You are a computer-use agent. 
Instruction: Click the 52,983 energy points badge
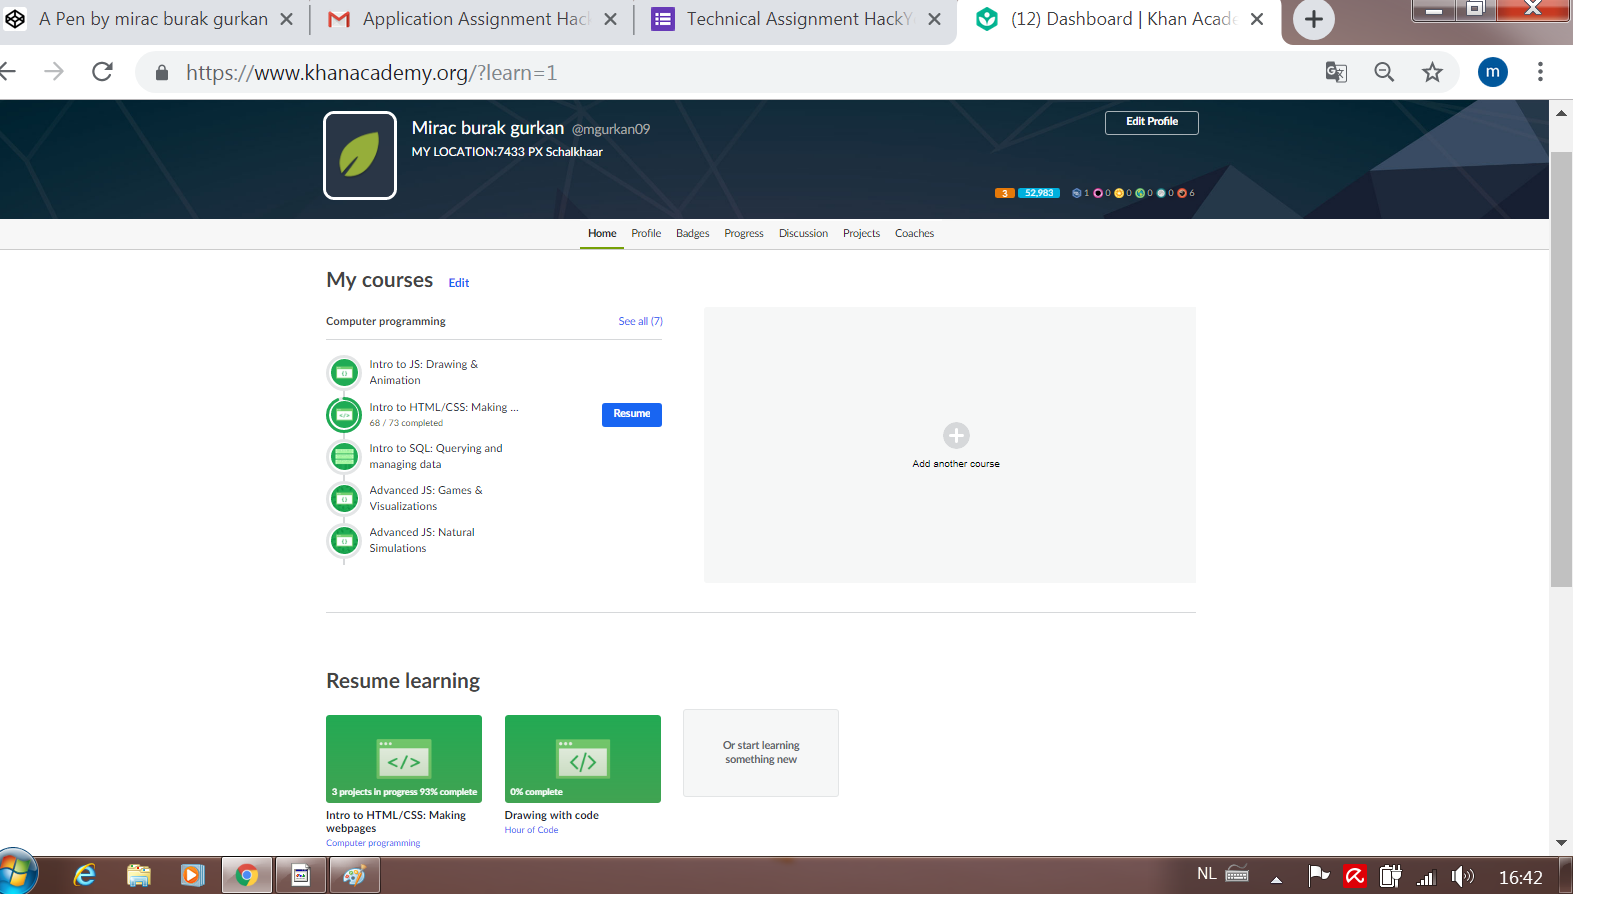1039,193
